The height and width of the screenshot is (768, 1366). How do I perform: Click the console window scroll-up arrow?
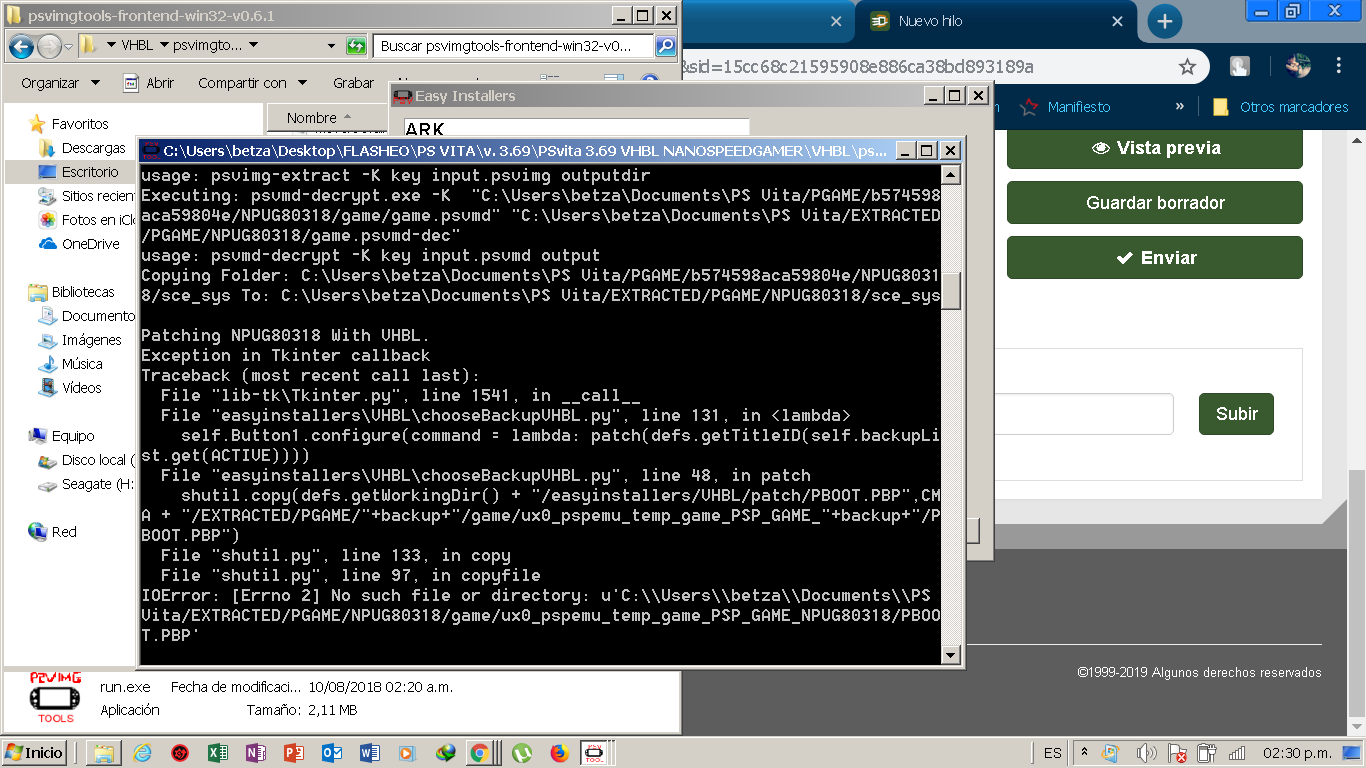[x=952, y=175]
